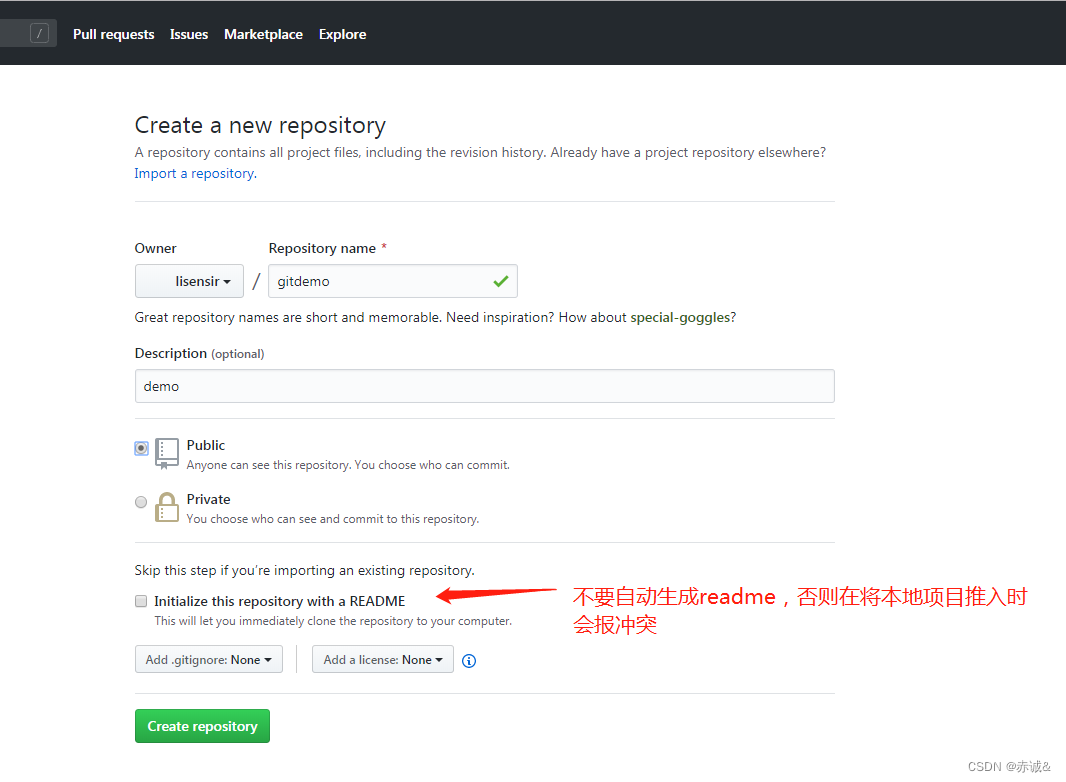The width and height of the screenshot is (1066, 782).
Task: Follow the Import a repository link
Action: (195, 173)
